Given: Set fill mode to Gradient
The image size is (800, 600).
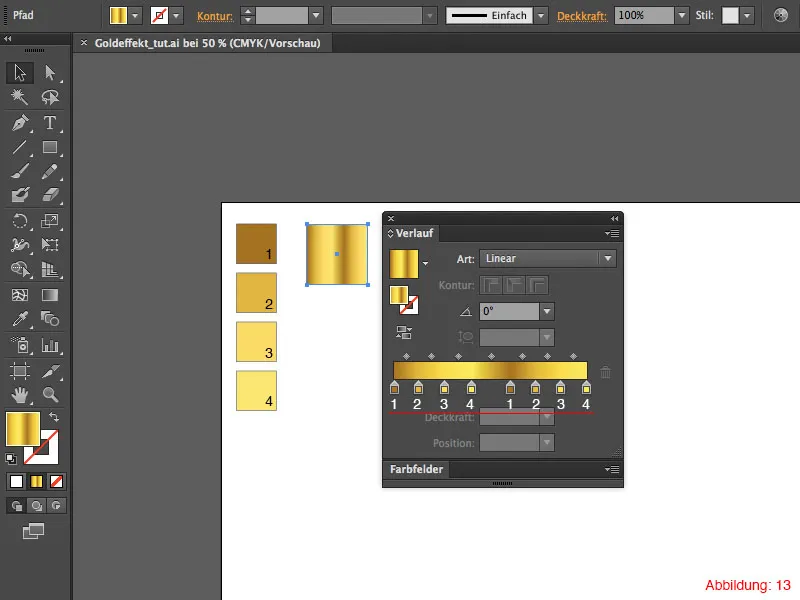Looking at the screenshot, I should click(x=36, y=482).
